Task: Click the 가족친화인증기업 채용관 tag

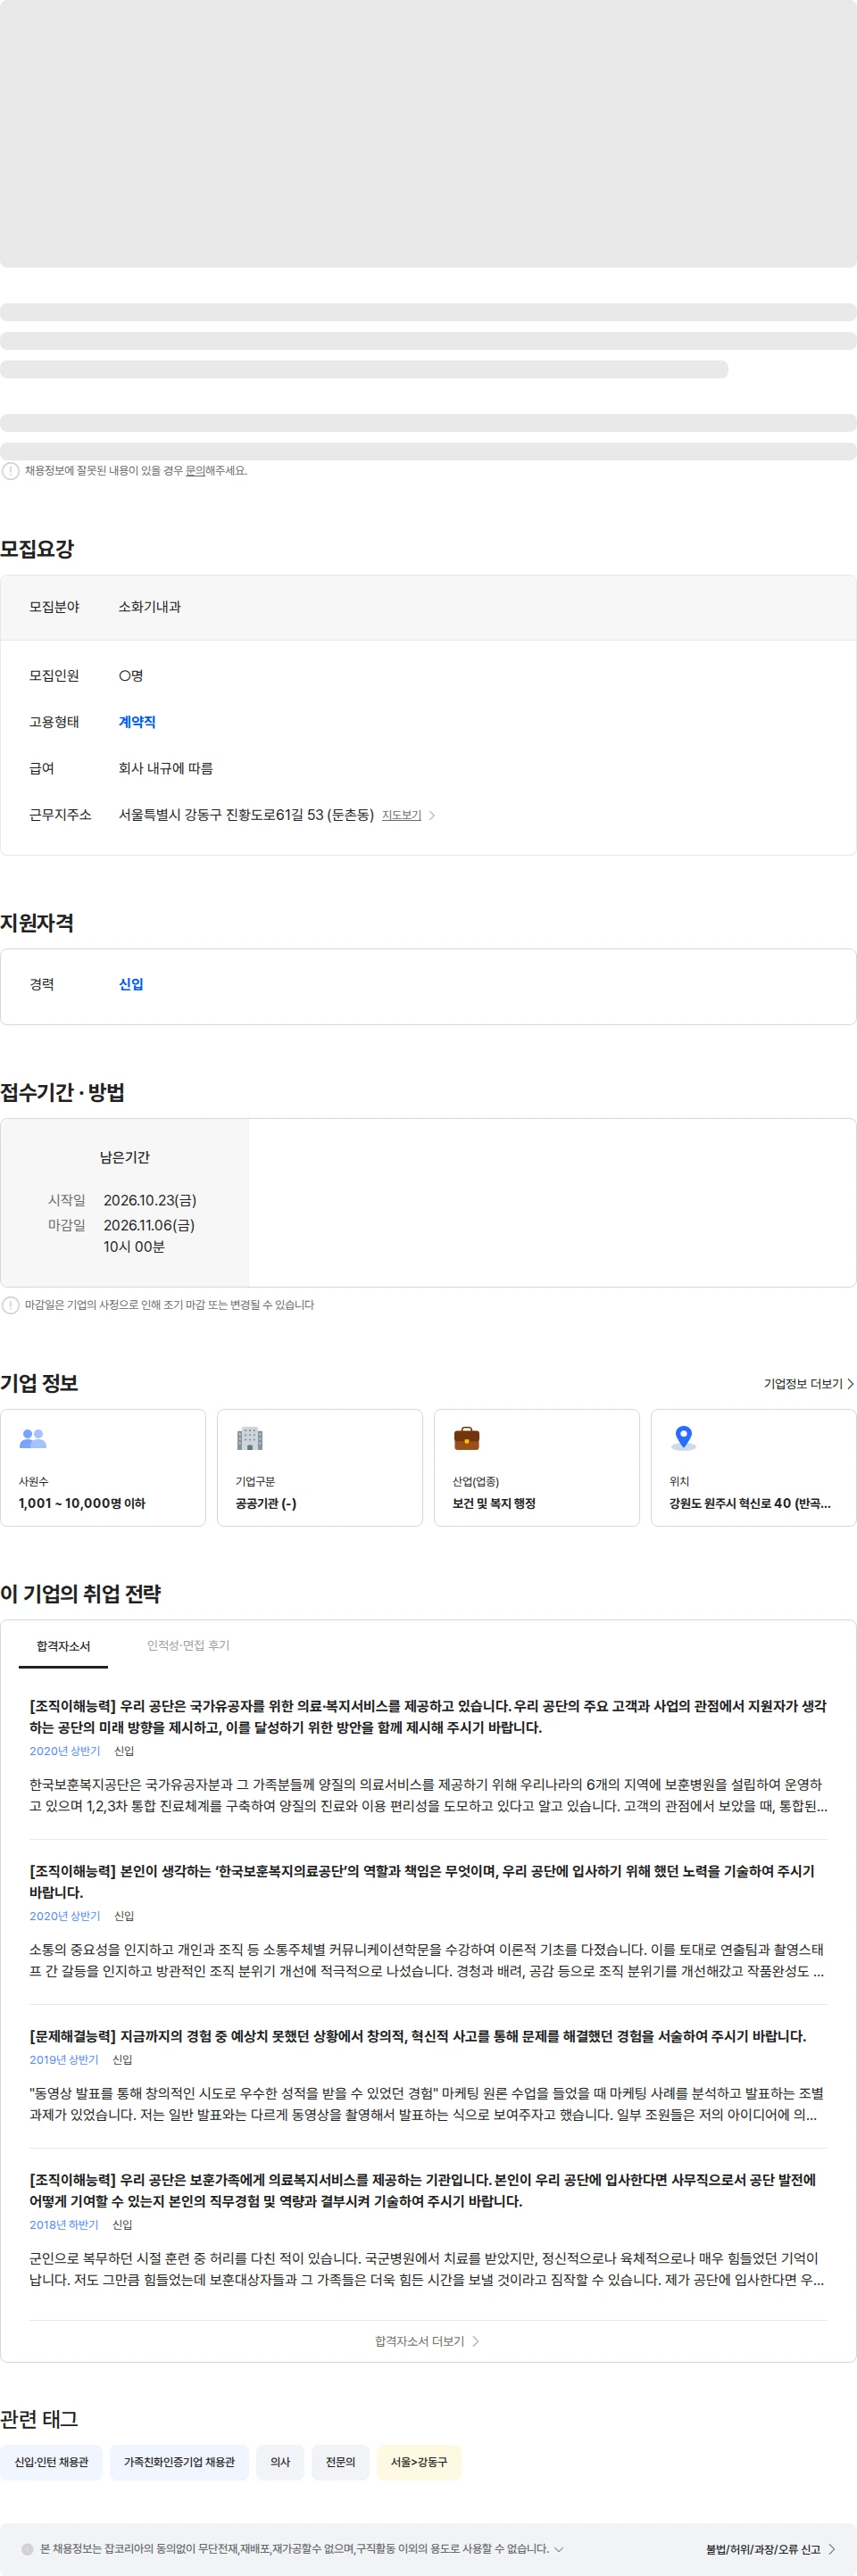Action: [179, 2462]
